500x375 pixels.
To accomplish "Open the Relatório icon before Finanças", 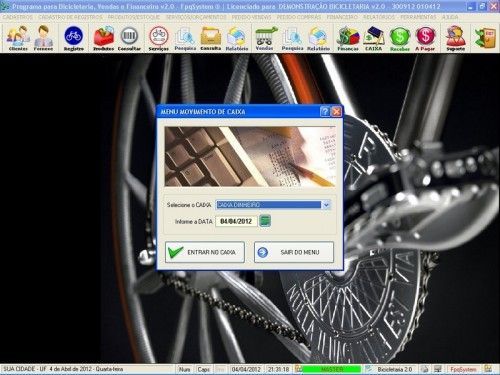I will click(x=318, y=38).
